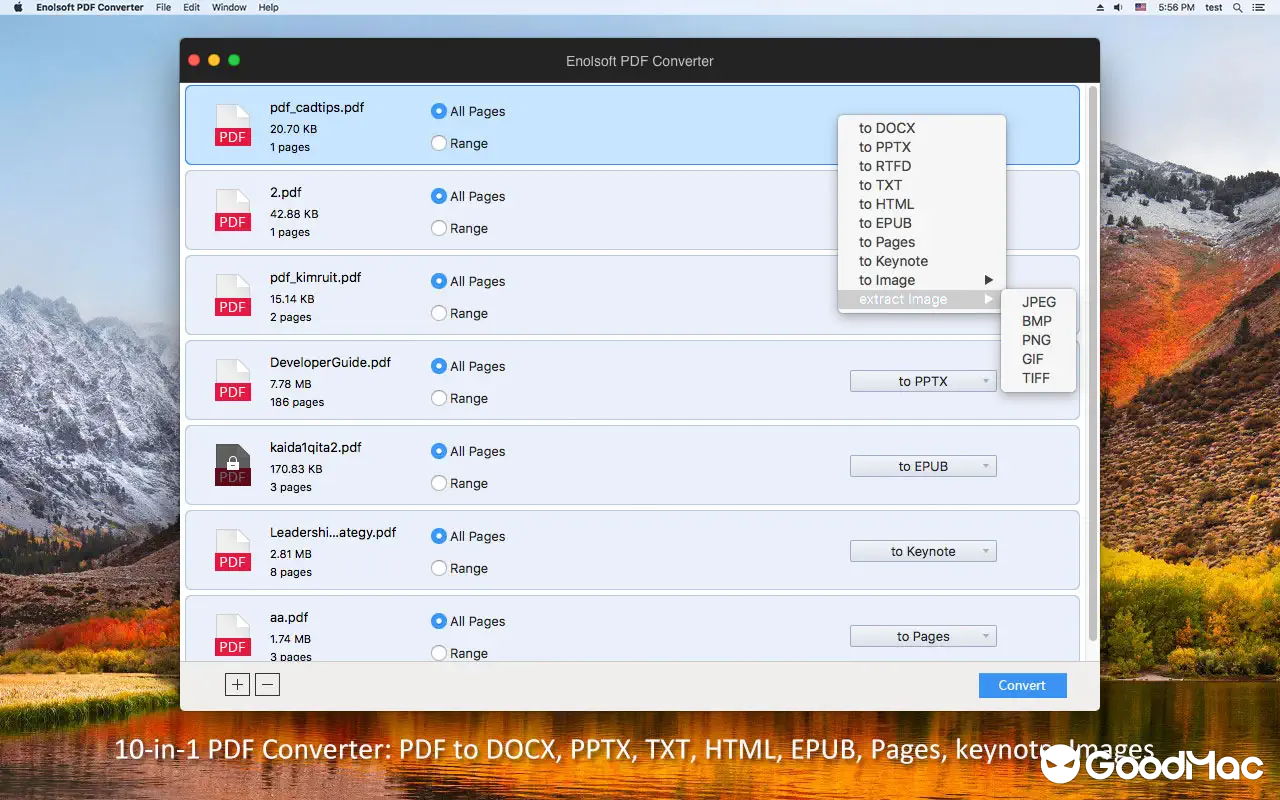The width and height of the screenshot is (1280, 800).
Task: Enable Range mode for DeveloperGuide.pdf
Action: pyautogui.click(x=438, y=398)
